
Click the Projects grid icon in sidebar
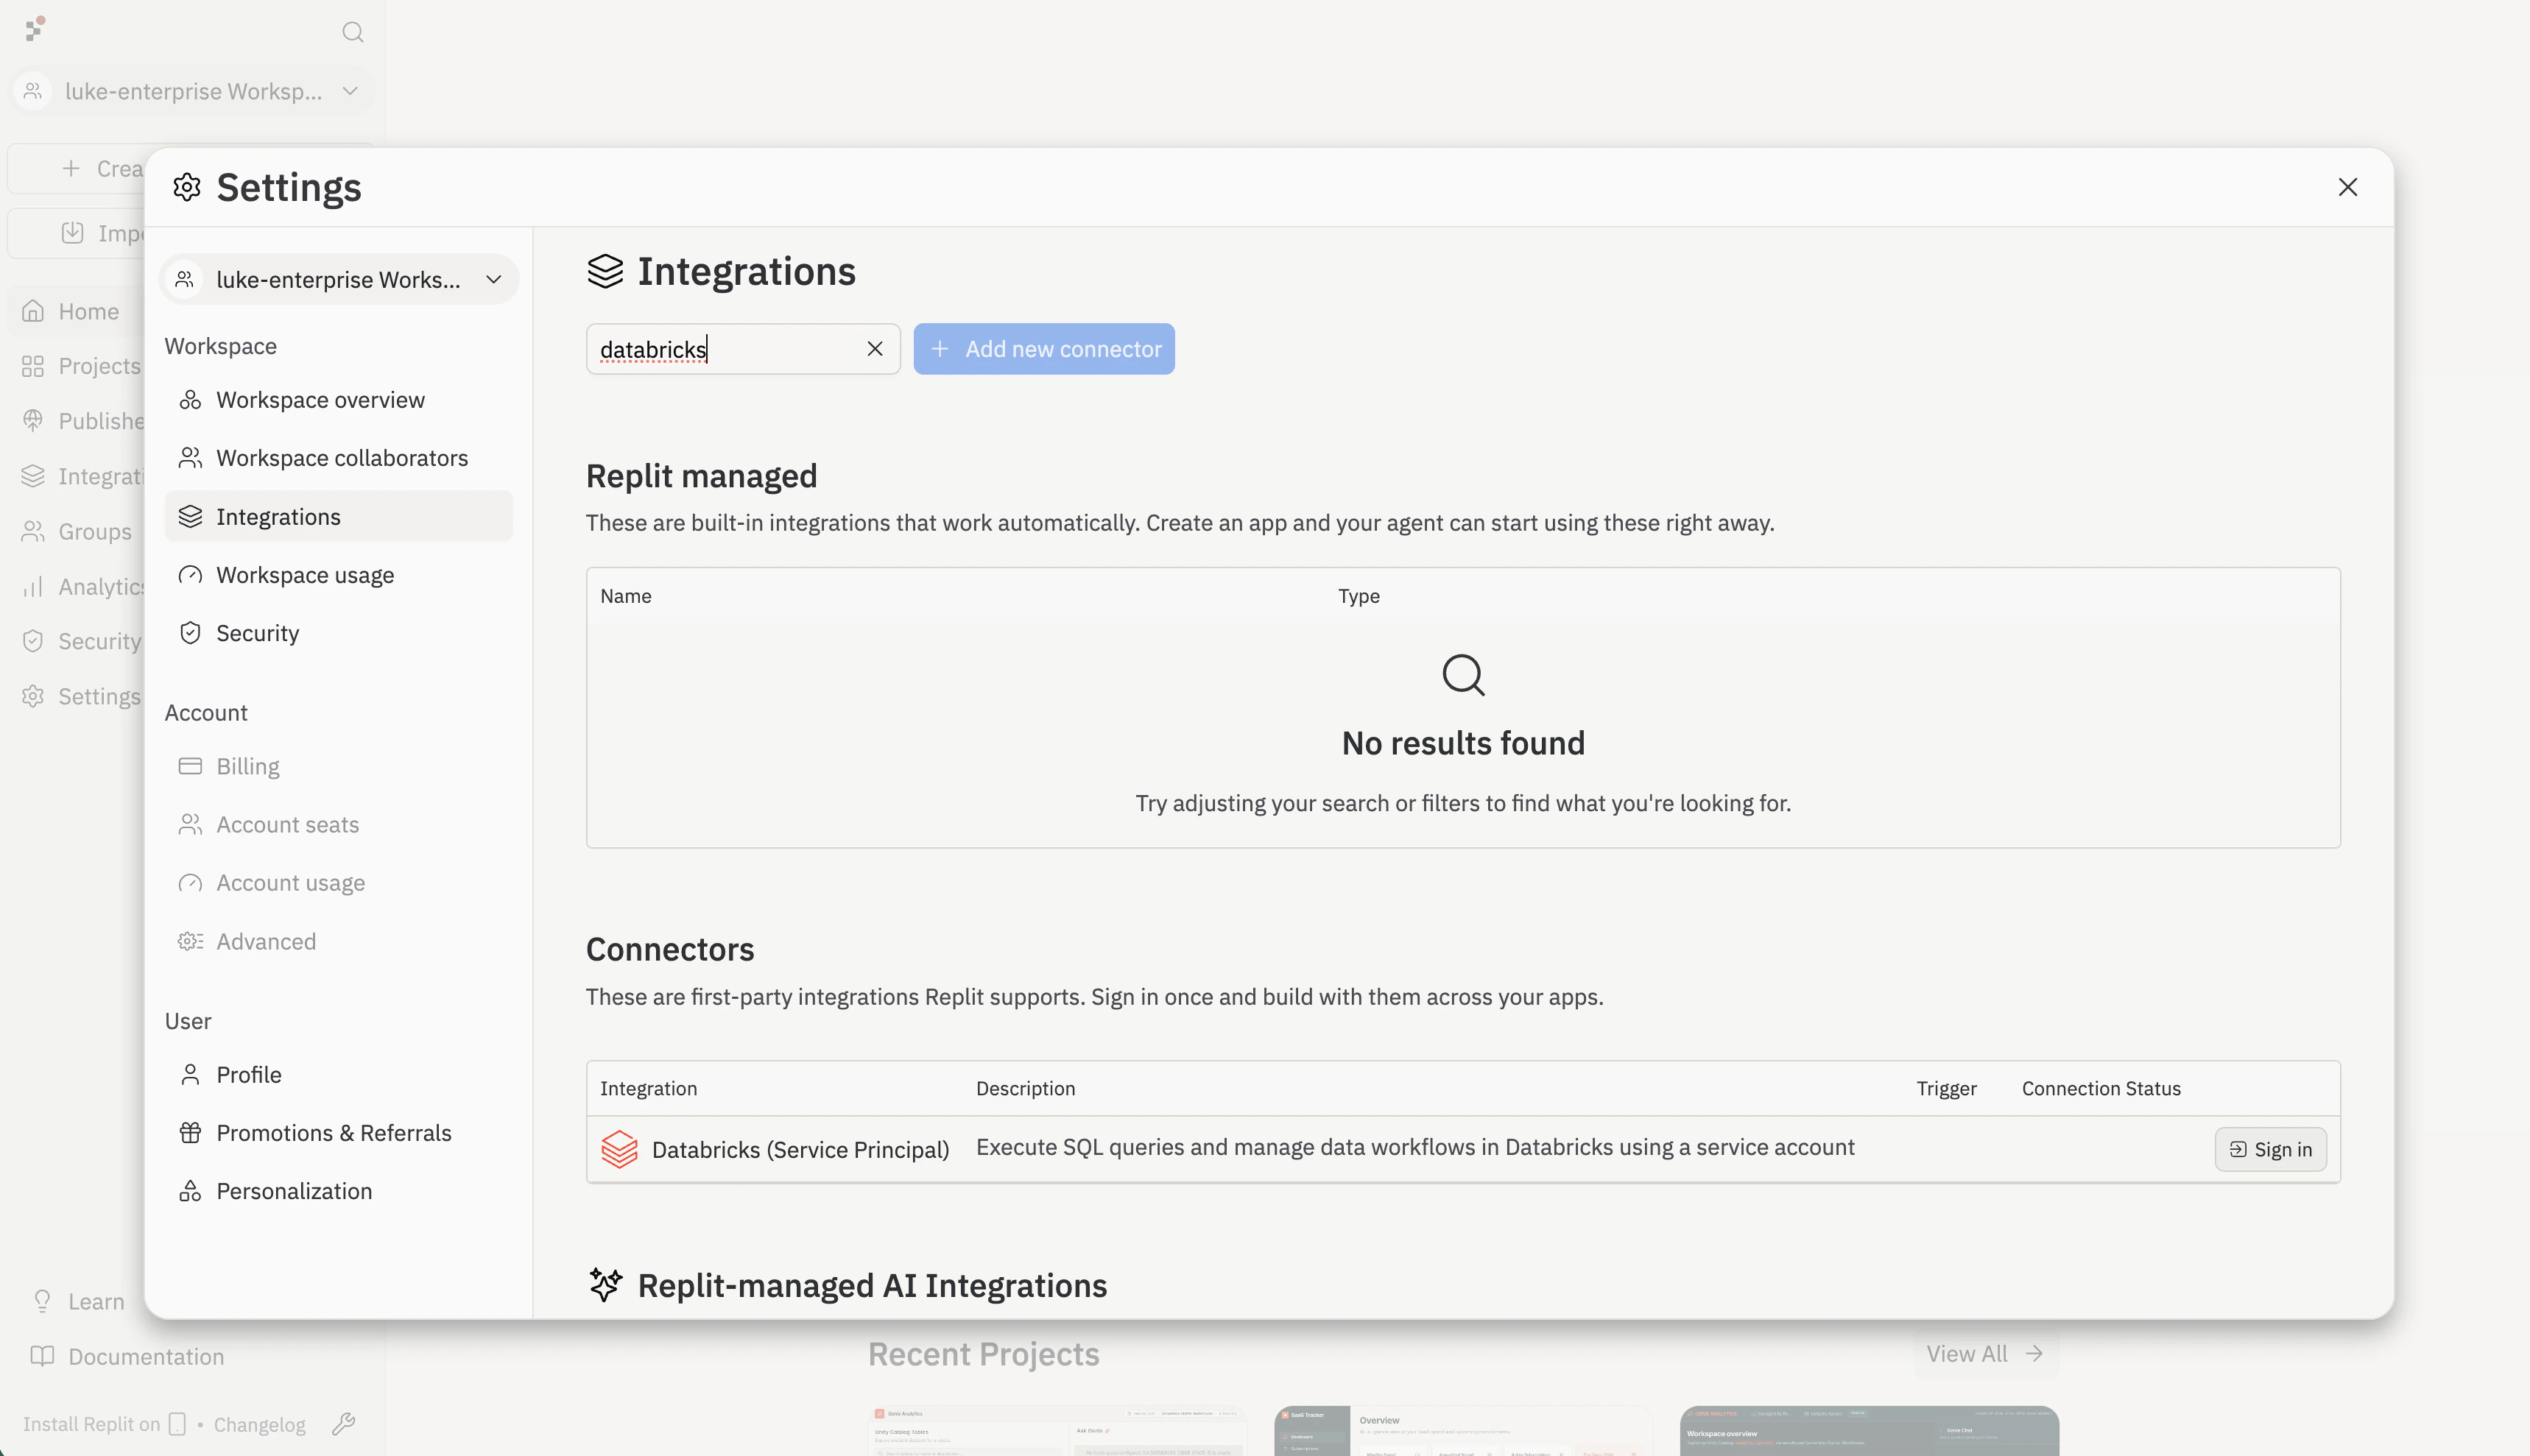[33, 366]
